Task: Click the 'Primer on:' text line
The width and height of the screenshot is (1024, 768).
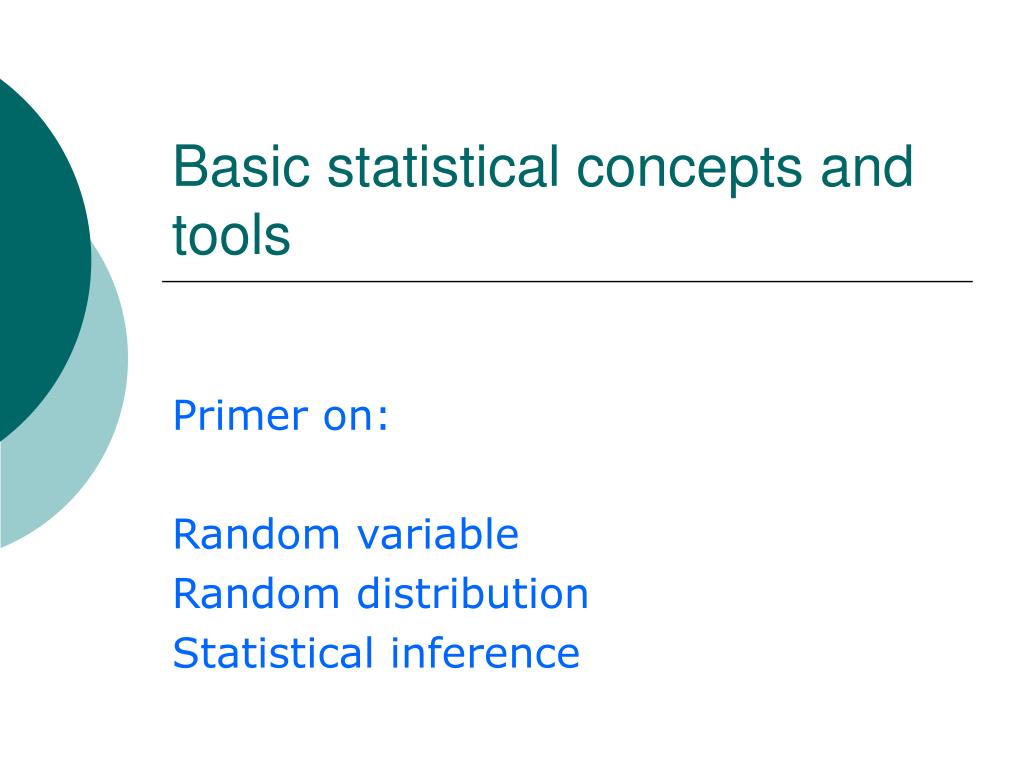Action: [x=280, y=415]
